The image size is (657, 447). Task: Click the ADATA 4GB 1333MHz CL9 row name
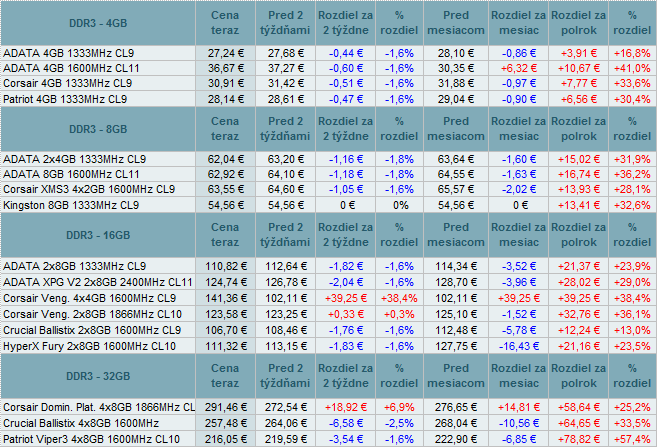[x=68, y=53]
